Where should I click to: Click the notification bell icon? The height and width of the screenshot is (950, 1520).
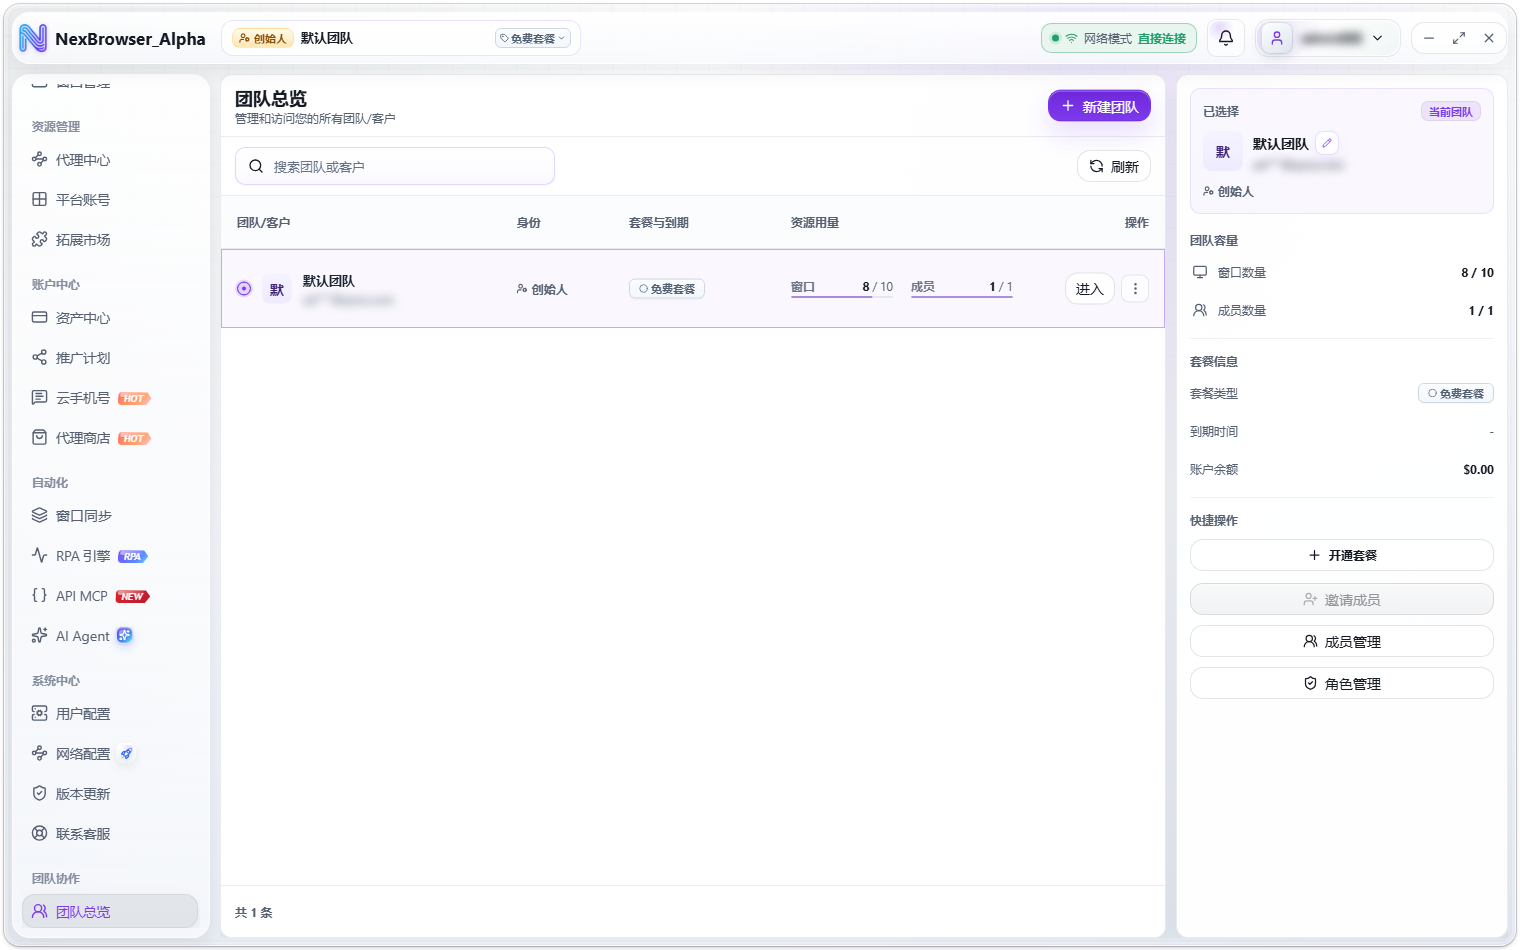pyautogui.click(x=1225, y=38)
